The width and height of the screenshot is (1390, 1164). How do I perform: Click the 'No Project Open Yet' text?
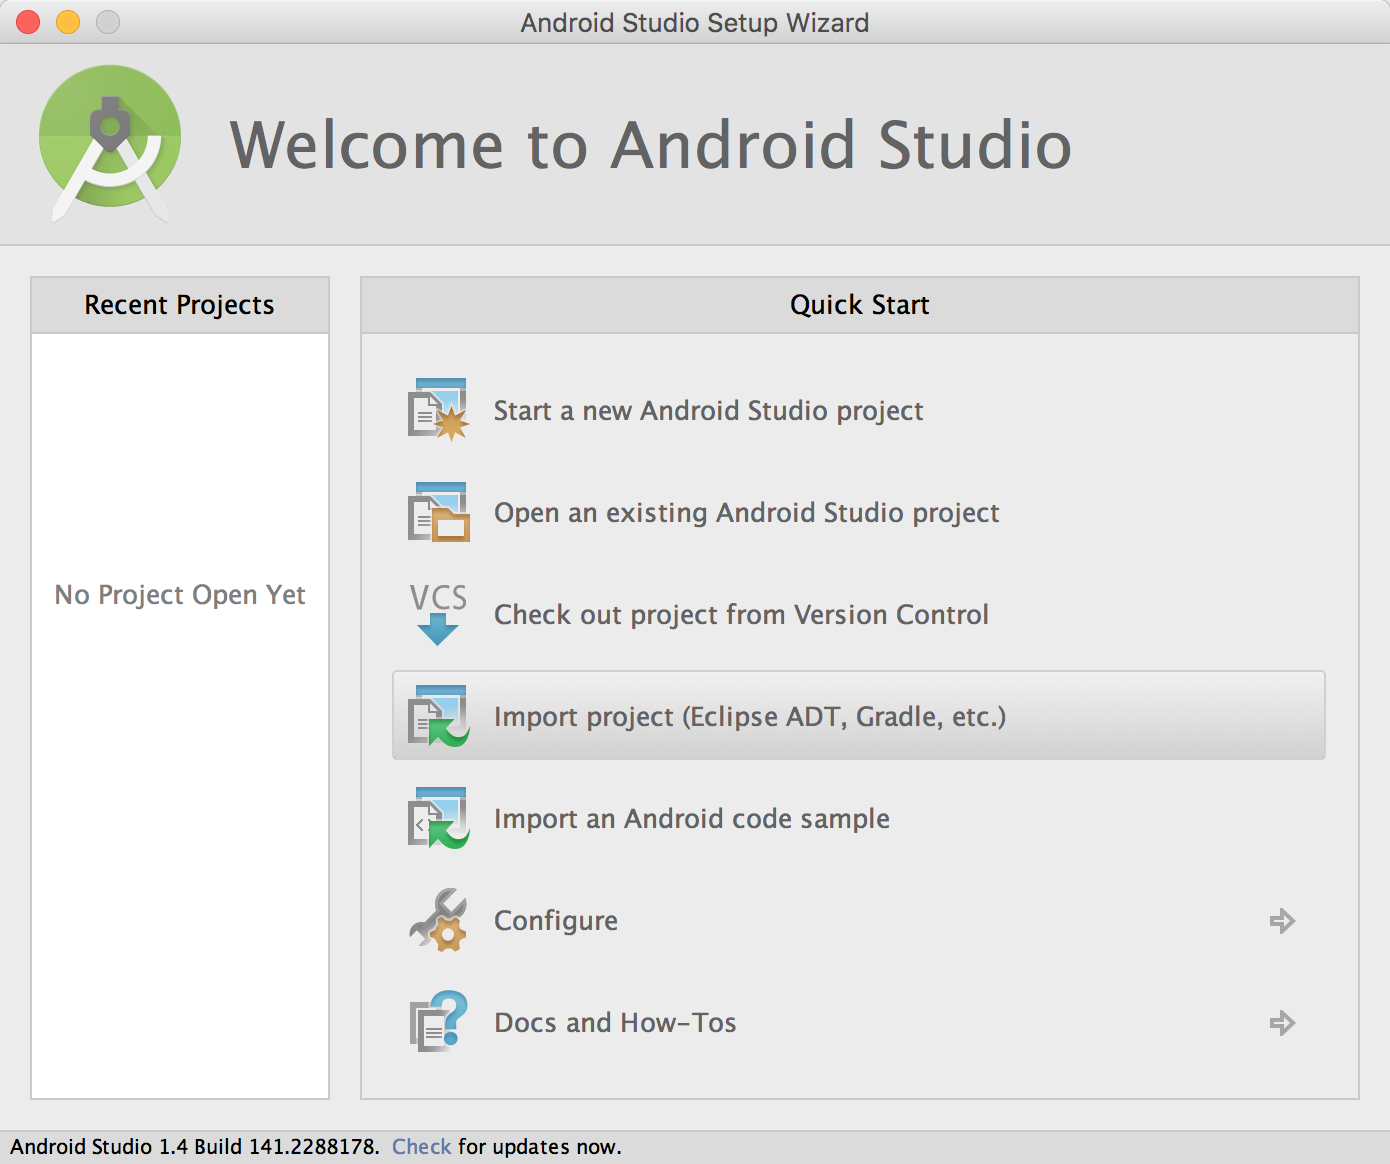point(180,595)
